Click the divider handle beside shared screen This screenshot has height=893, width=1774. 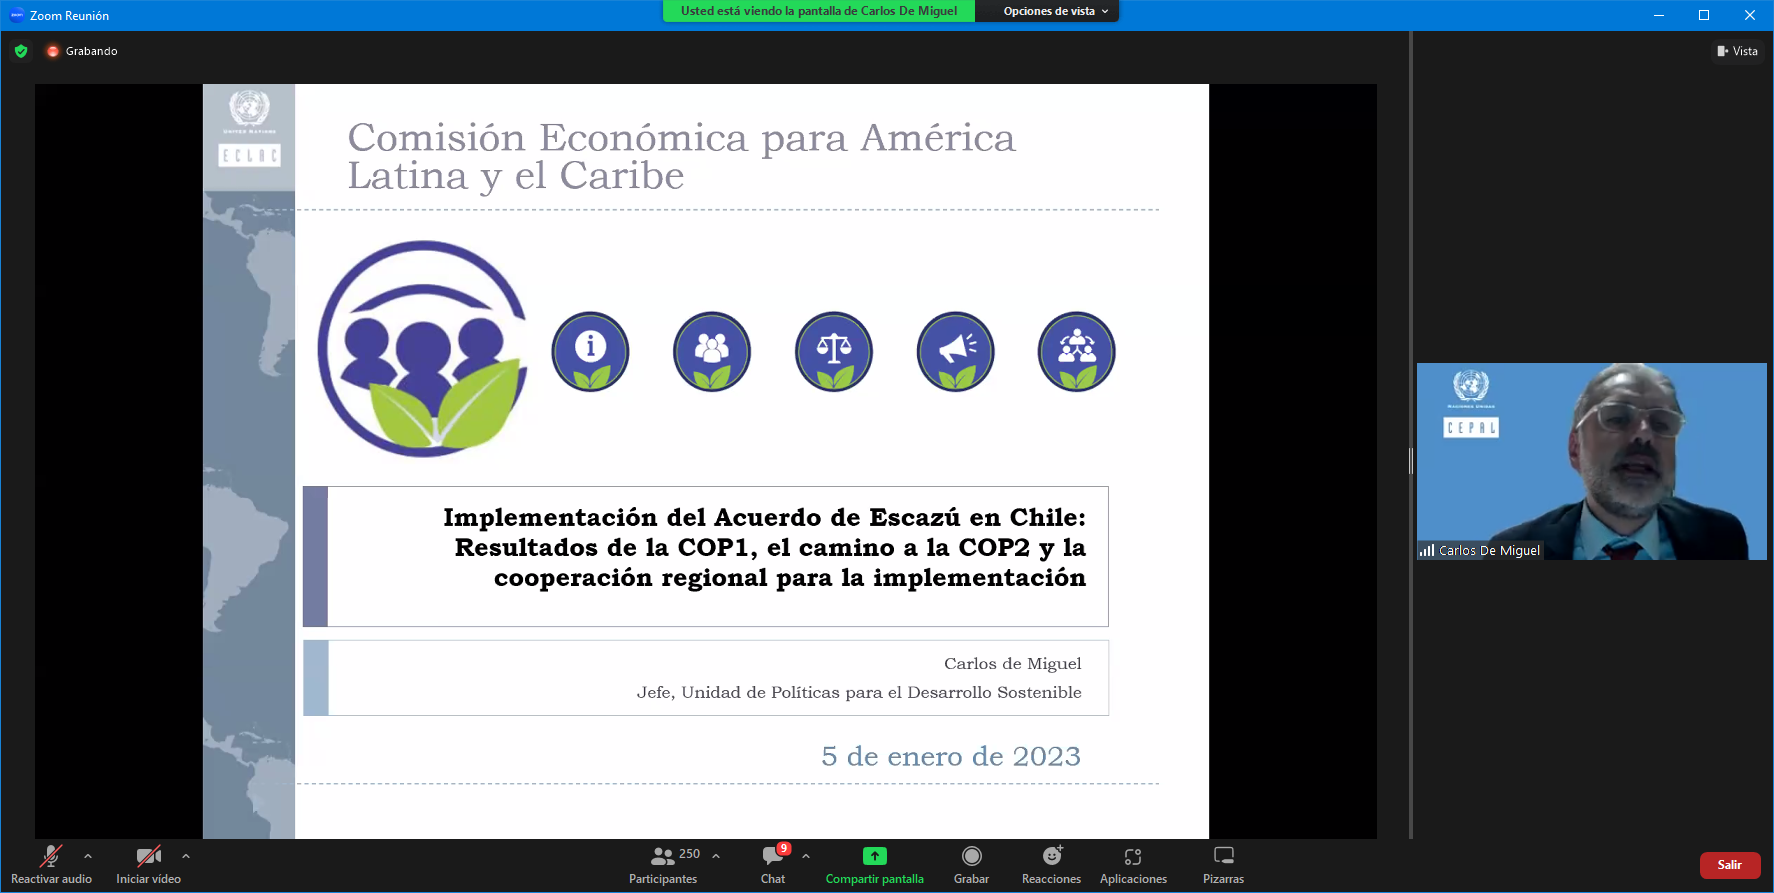pos(1411,461)
